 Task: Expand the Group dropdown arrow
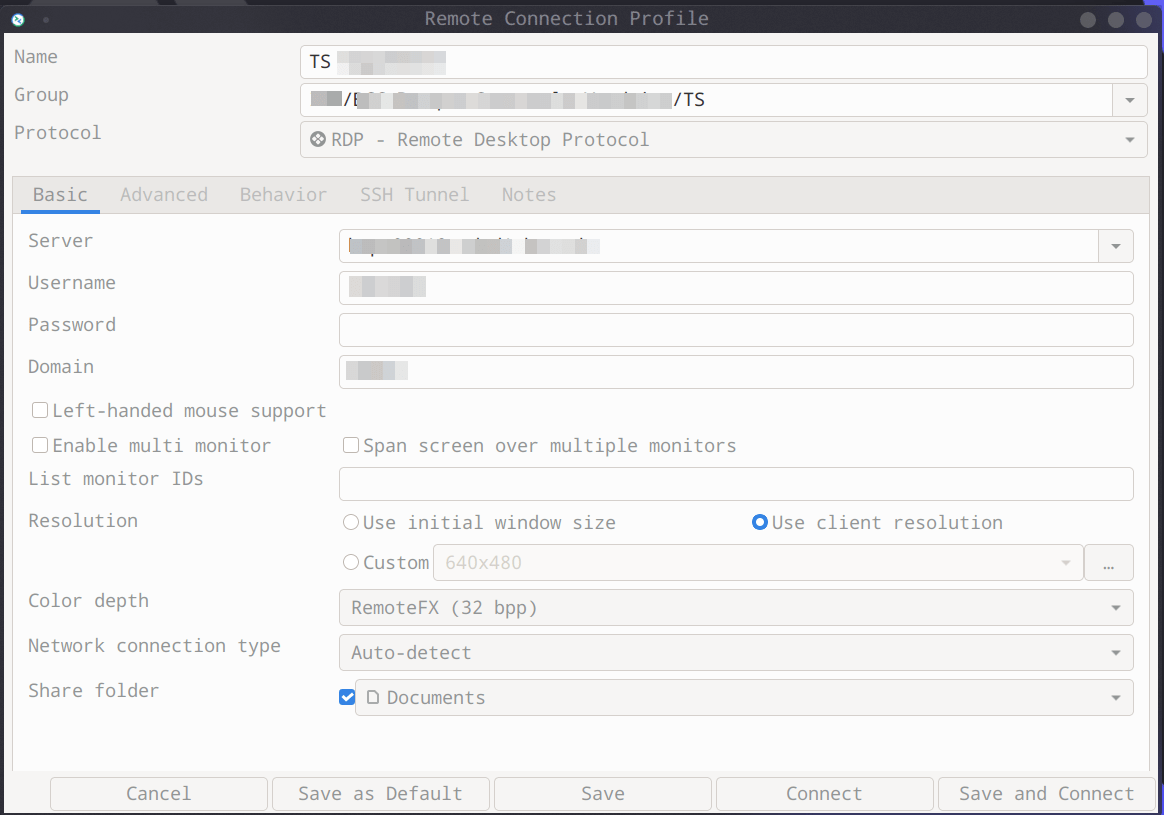coord(1129,100)
